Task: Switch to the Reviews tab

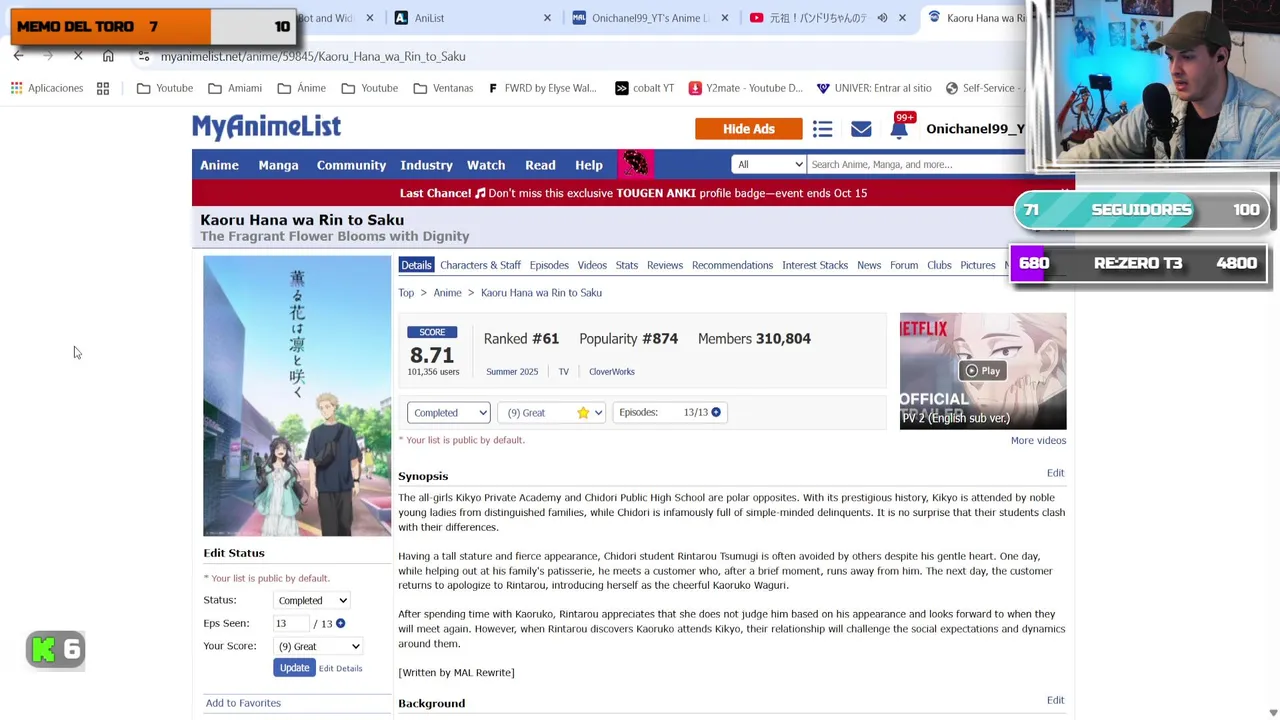Action: [665, 265]
